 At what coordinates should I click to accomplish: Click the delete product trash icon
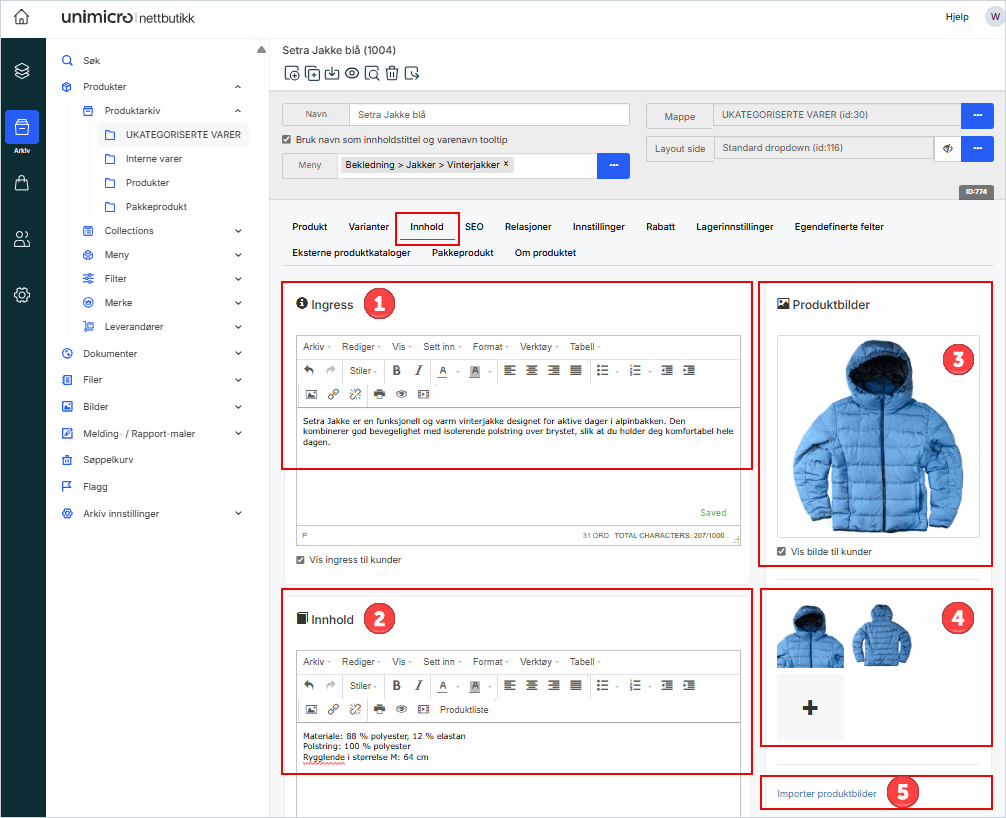[x=392, y=73]
